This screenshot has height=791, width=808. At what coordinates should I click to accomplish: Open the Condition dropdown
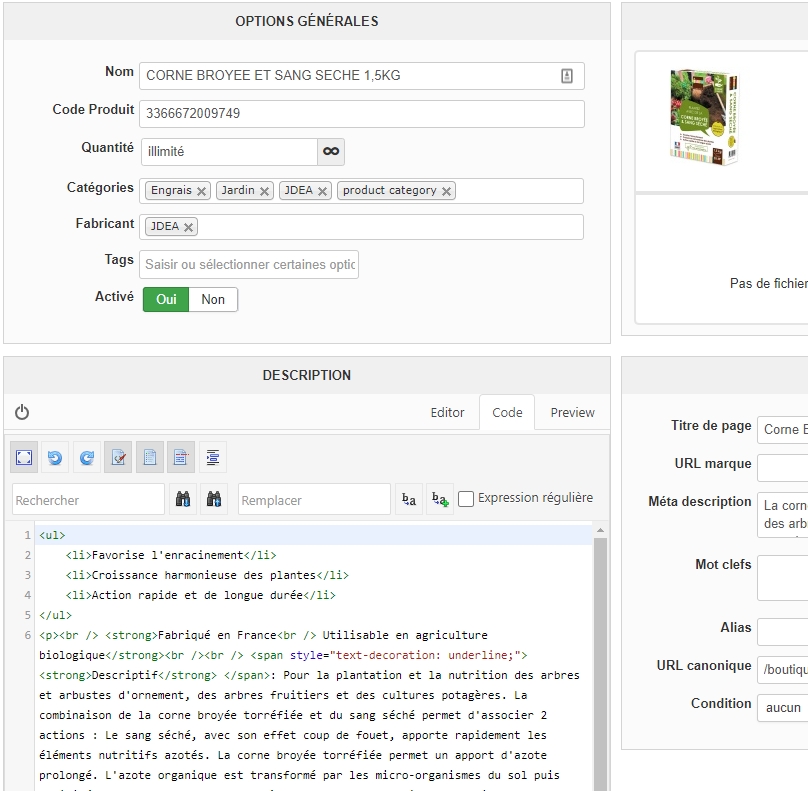tap(782, 707)
